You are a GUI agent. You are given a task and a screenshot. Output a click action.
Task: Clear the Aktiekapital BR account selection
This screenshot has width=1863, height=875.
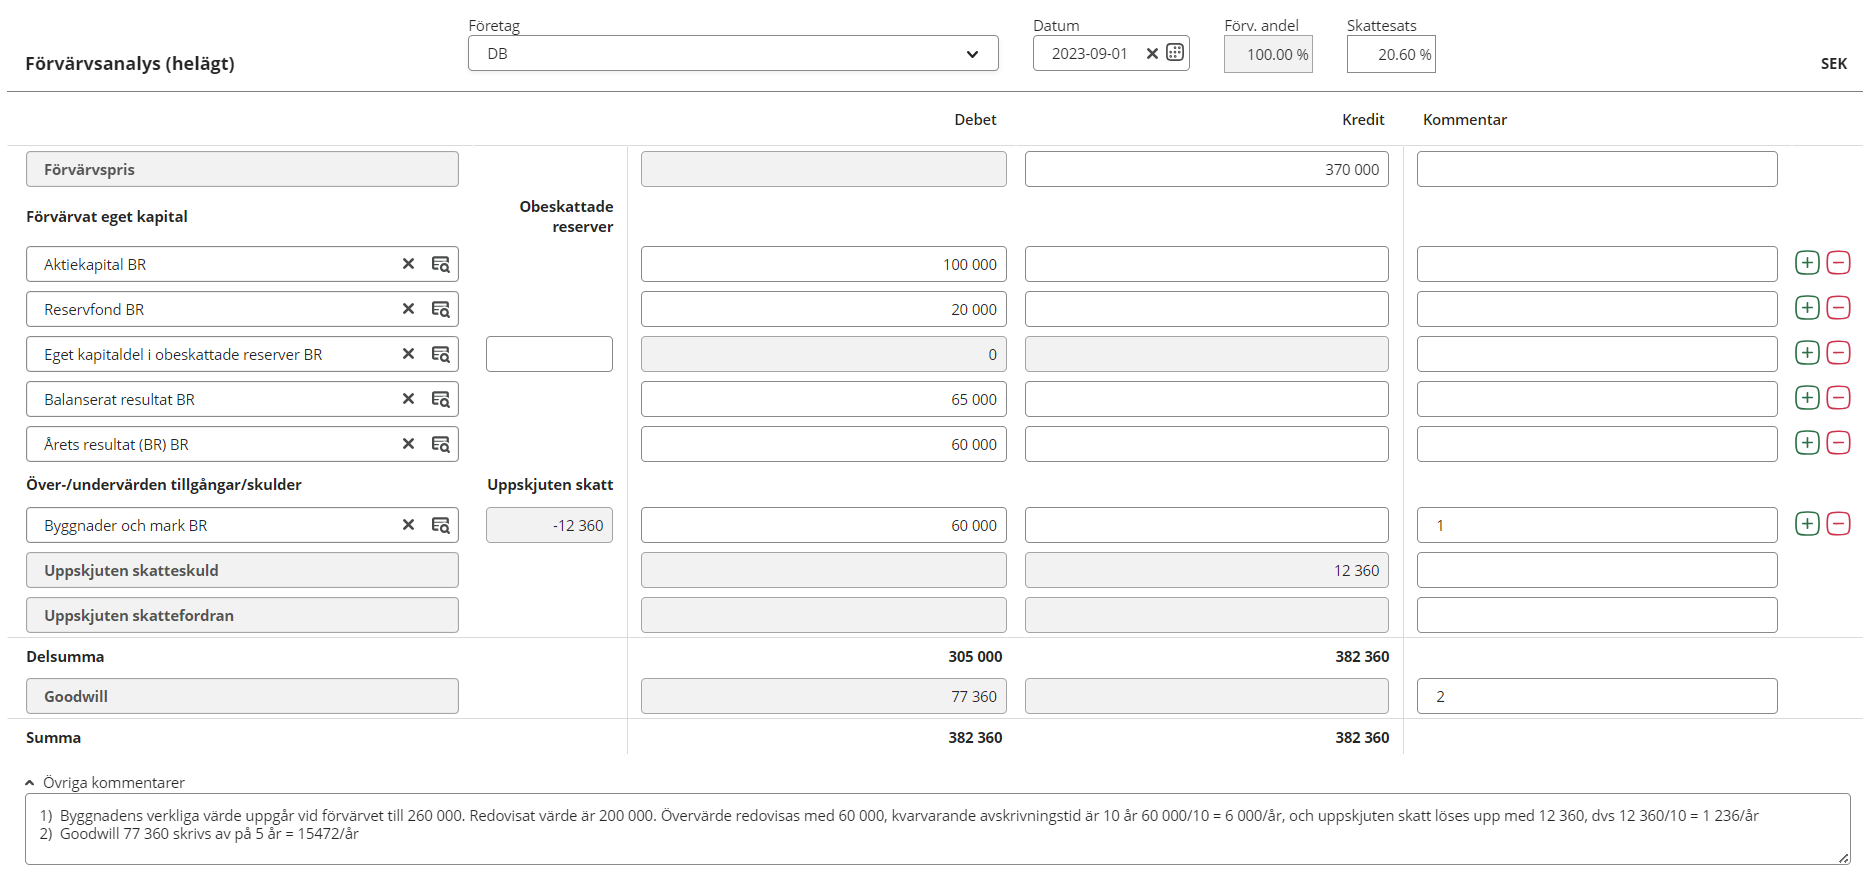408,264
